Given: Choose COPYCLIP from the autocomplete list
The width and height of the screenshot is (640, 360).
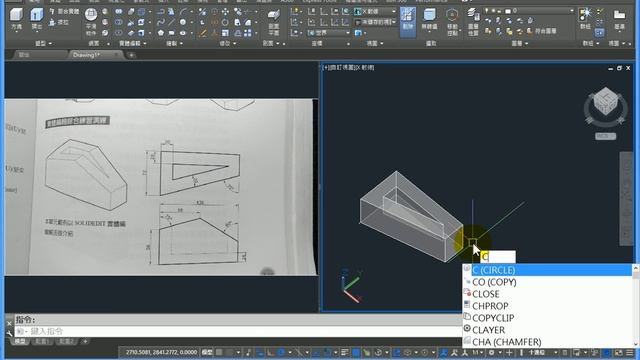Looking at the screenshot, I should [x=547, y=318].
